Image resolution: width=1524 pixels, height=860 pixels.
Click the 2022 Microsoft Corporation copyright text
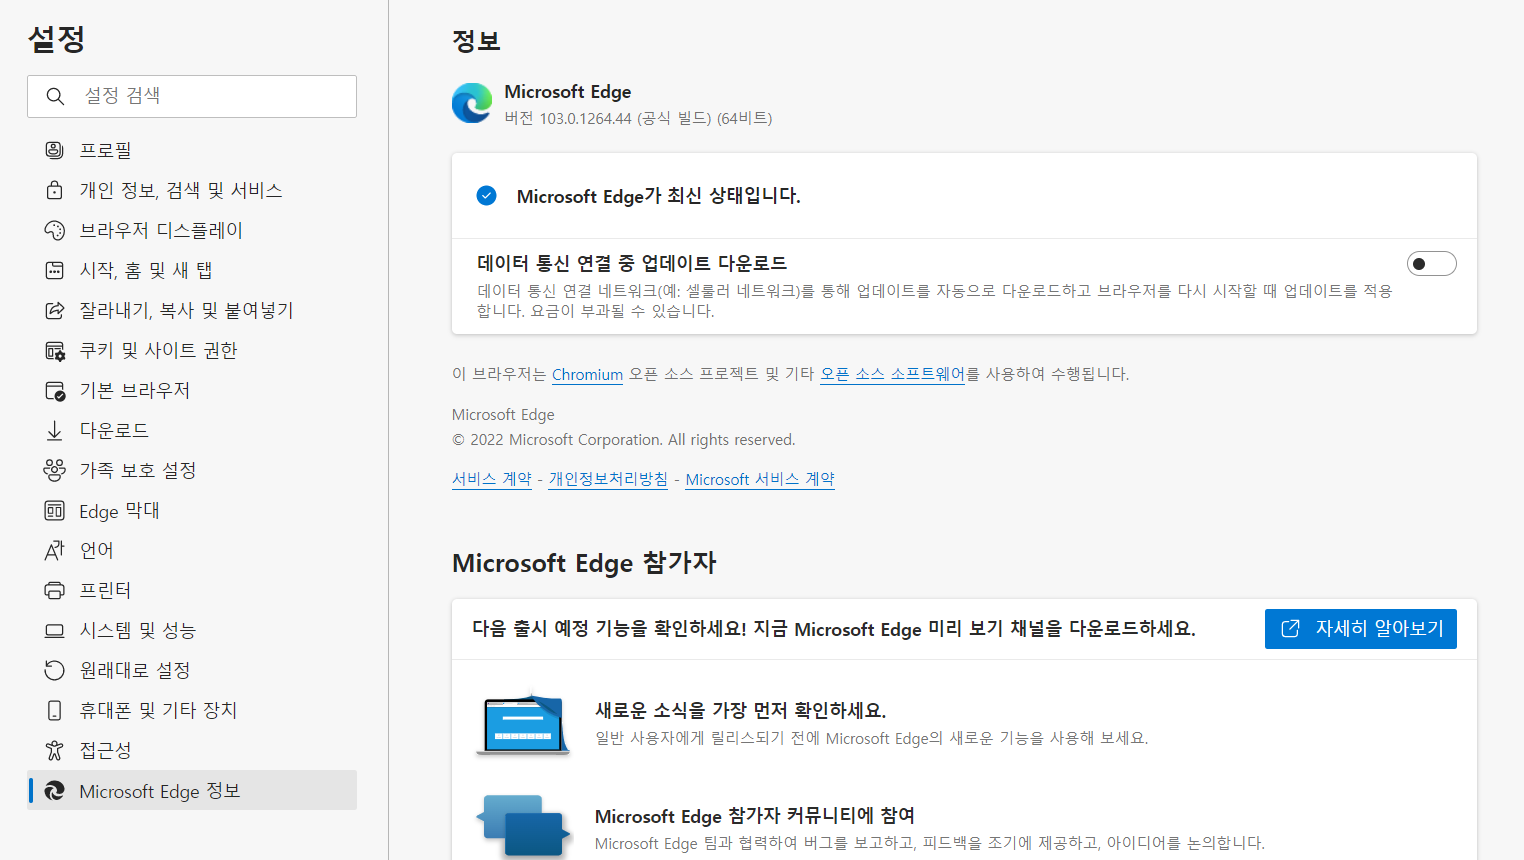click(x=624, y=440)
